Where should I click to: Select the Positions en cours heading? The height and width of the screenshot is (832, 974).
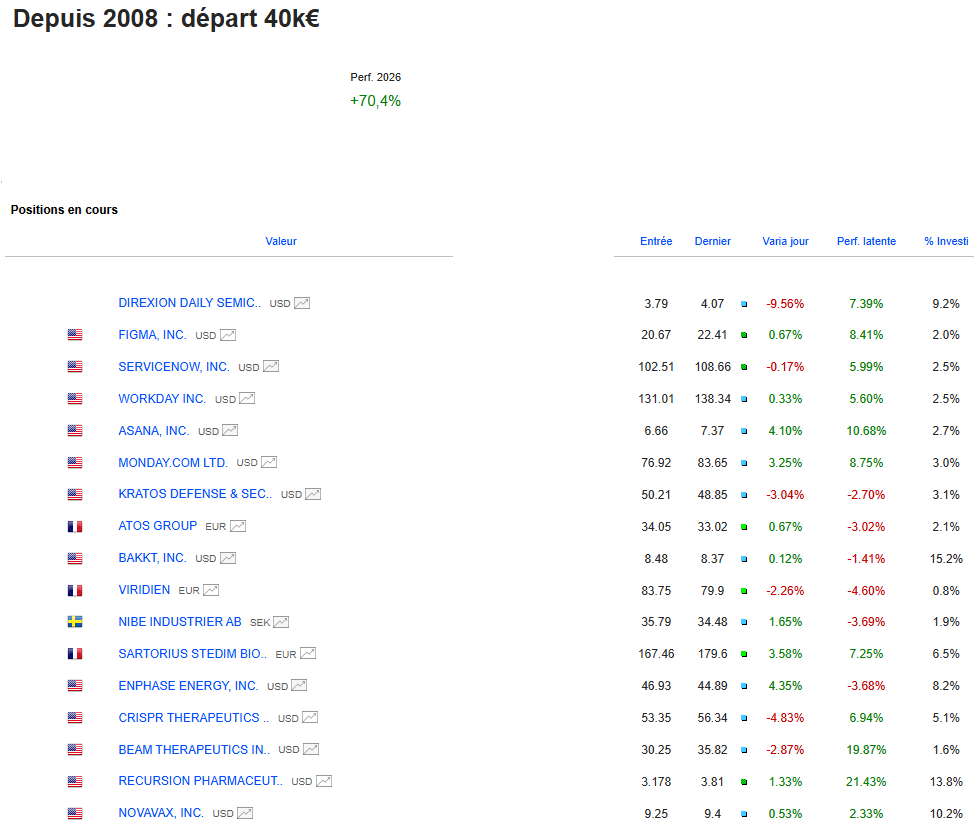[x=64, y=209]
